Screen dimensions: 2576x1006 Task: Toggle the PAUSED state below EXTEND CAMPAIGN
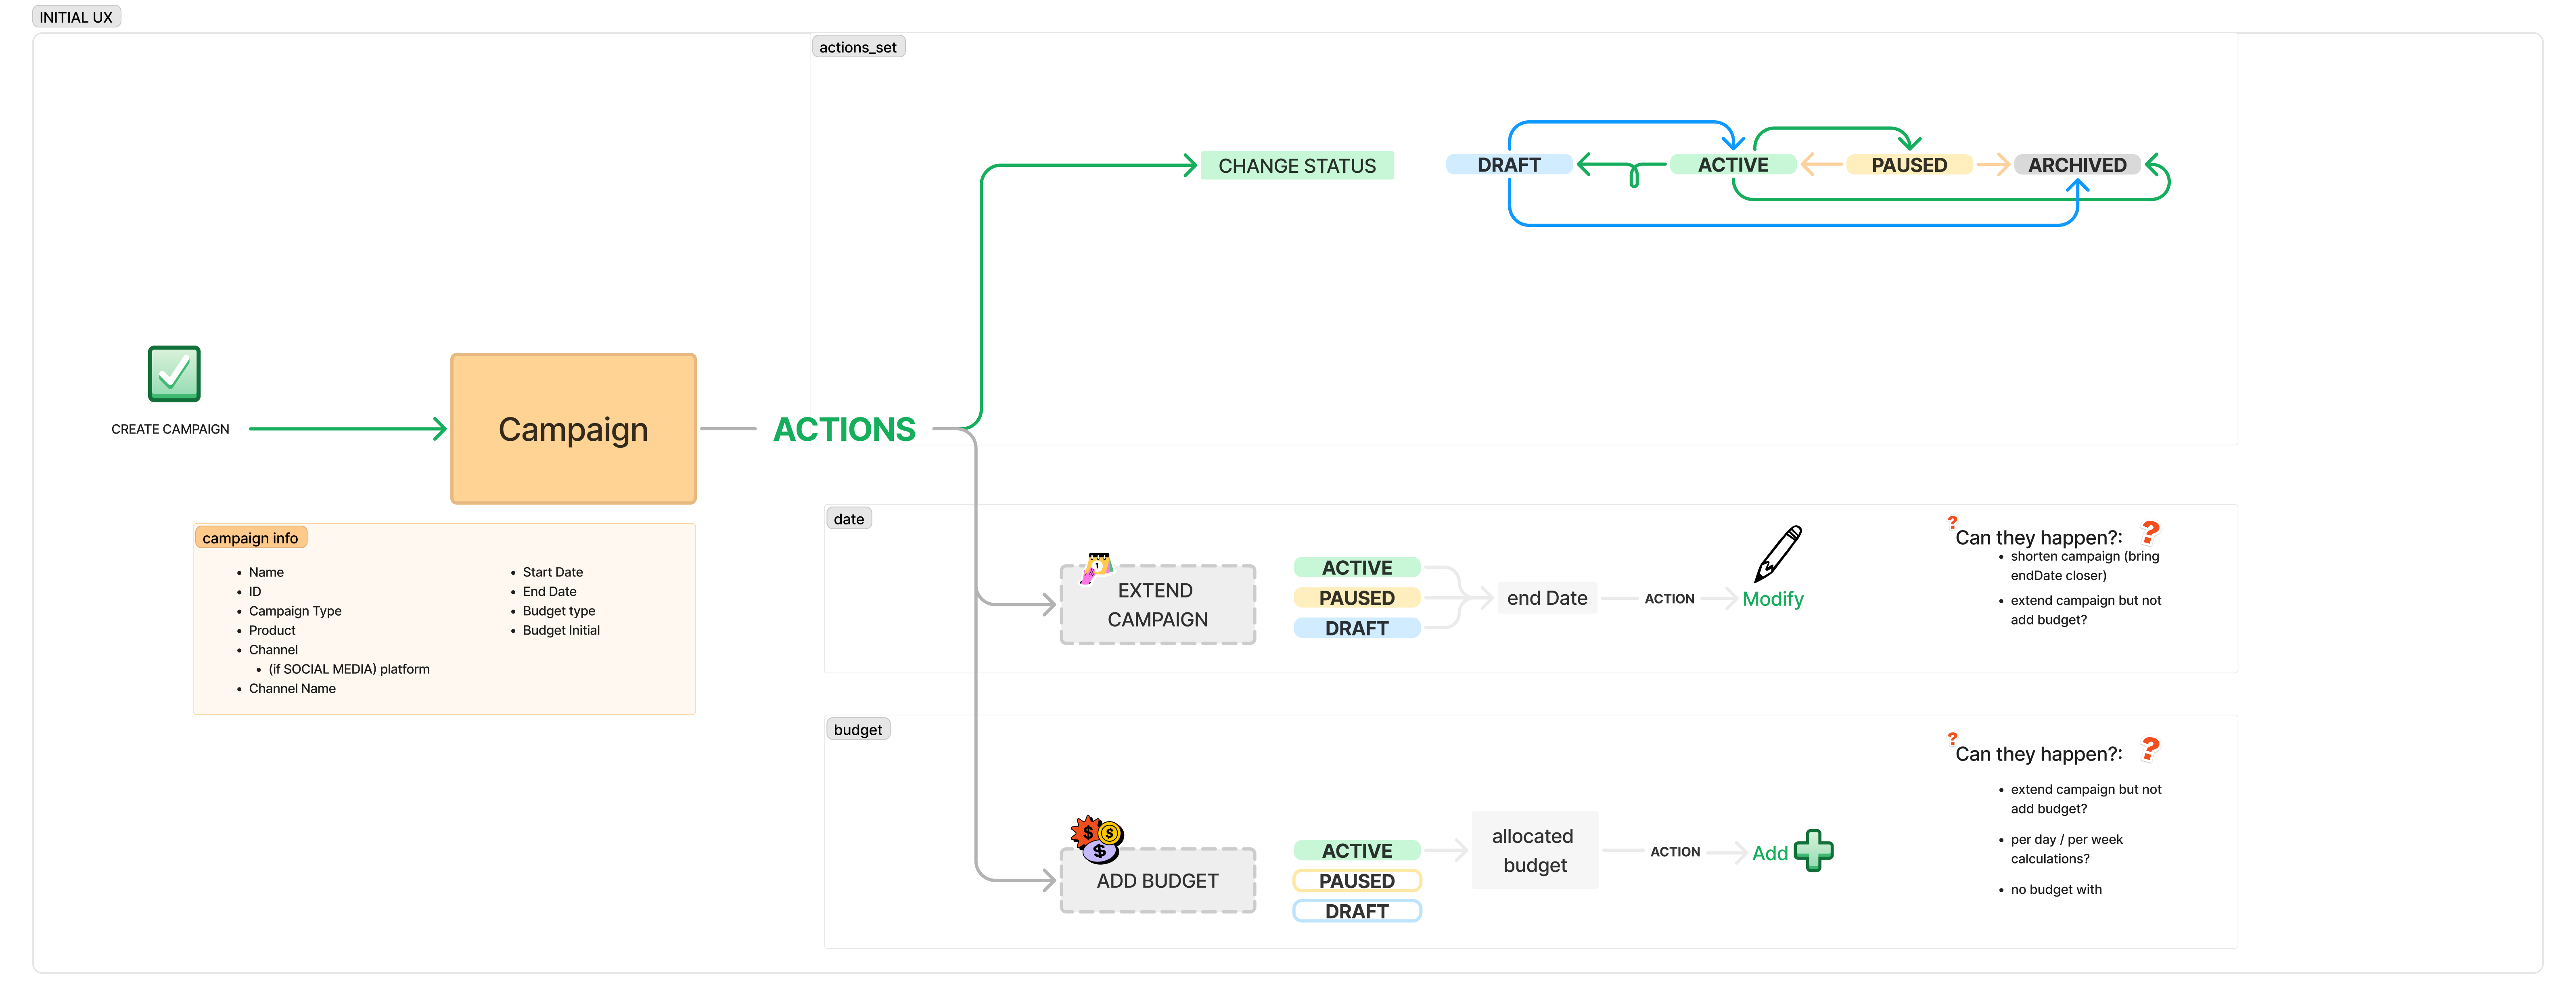click(x=1357, y=597)
